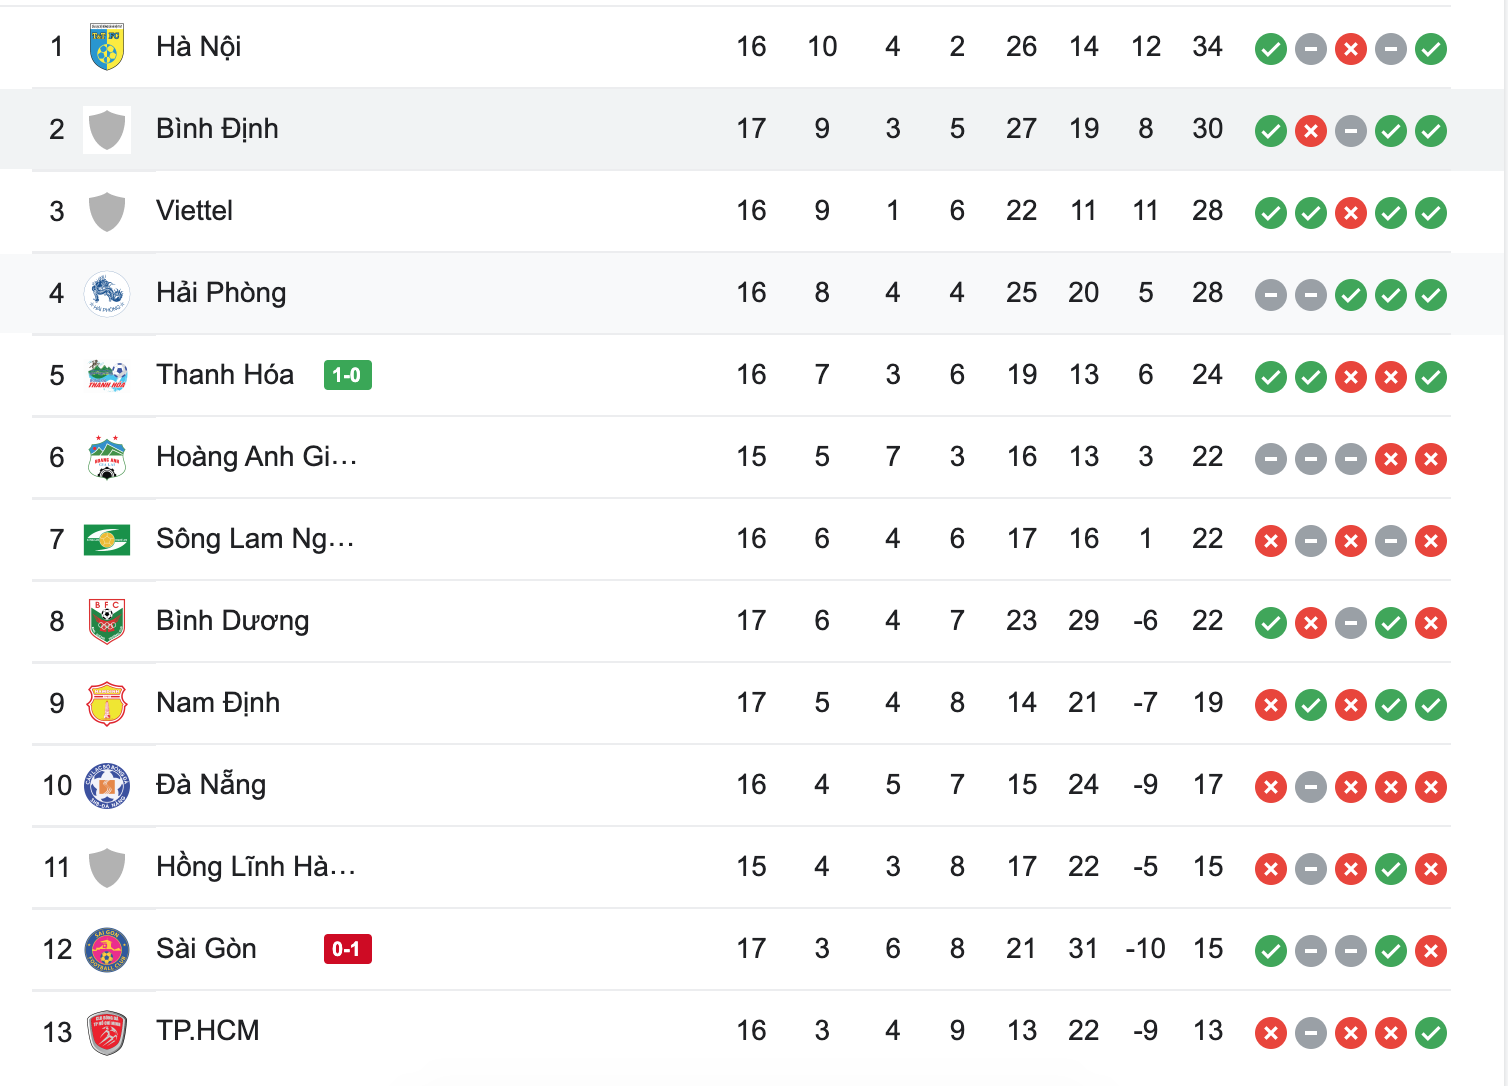The height and width of the screenshot is (1086, 1508).
Task: Select Bình Định's grey draw form icon
Action: point(1351,130)
